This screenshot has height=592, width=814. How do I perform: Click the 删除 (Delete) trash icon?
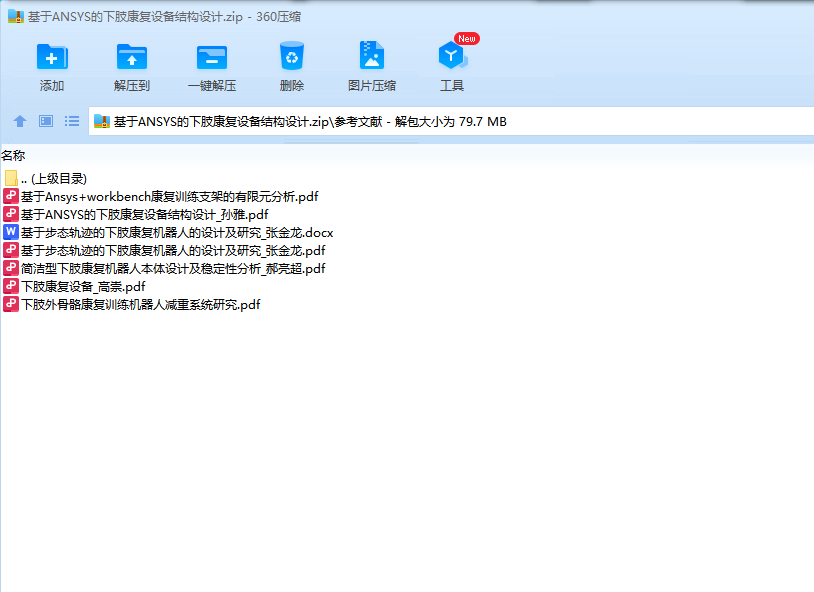[292, 56]
